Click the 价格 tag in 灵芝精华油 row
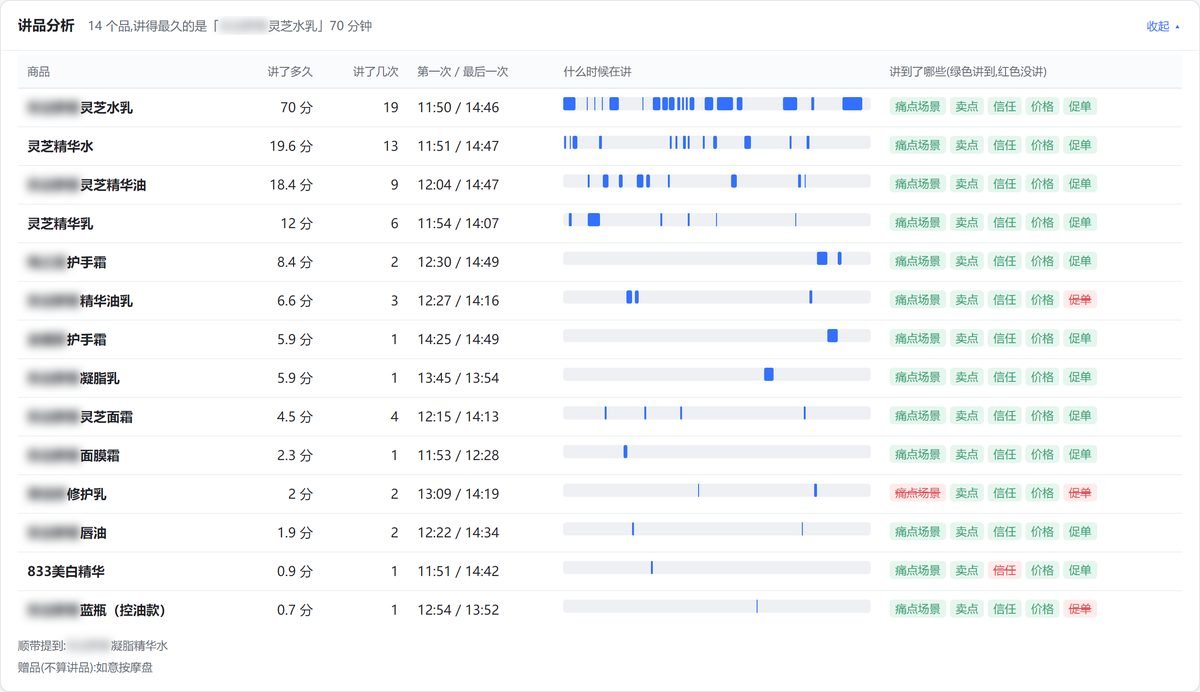 (1042, 184)
